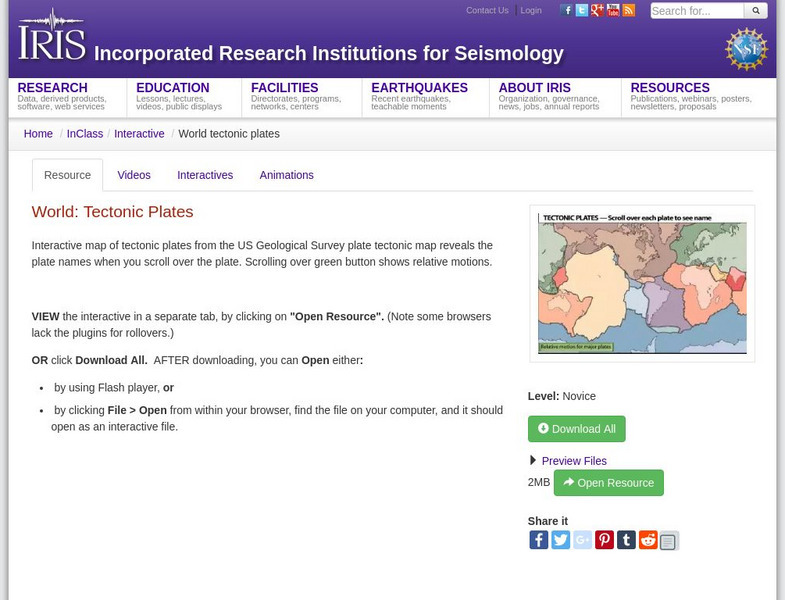
Task: Open the FACILITIES navigation menu
Action: 284,88
